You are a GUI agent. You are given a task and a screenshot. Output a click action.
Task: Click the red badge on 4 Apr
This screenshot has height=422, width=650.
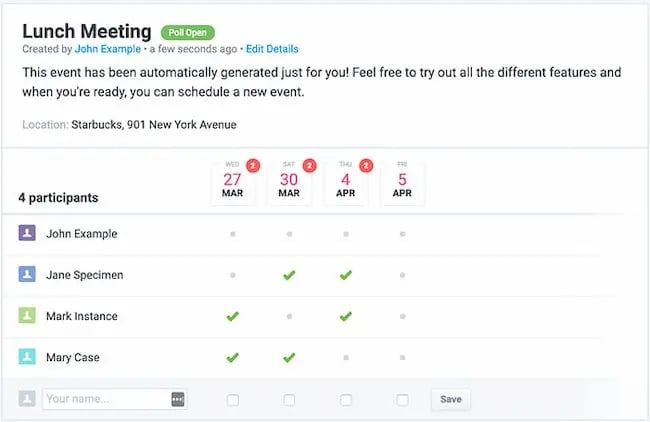366,166
